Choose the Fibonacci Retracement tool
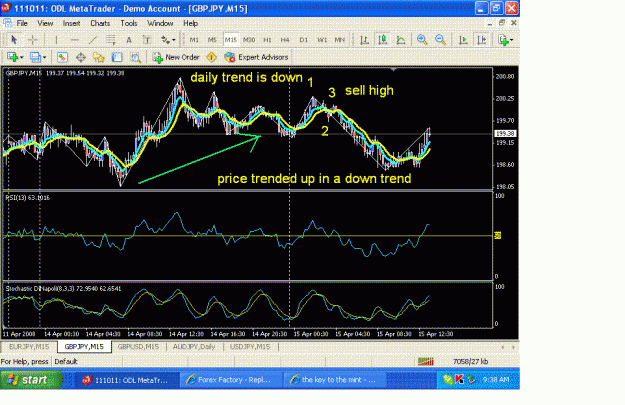 point(111,40)
